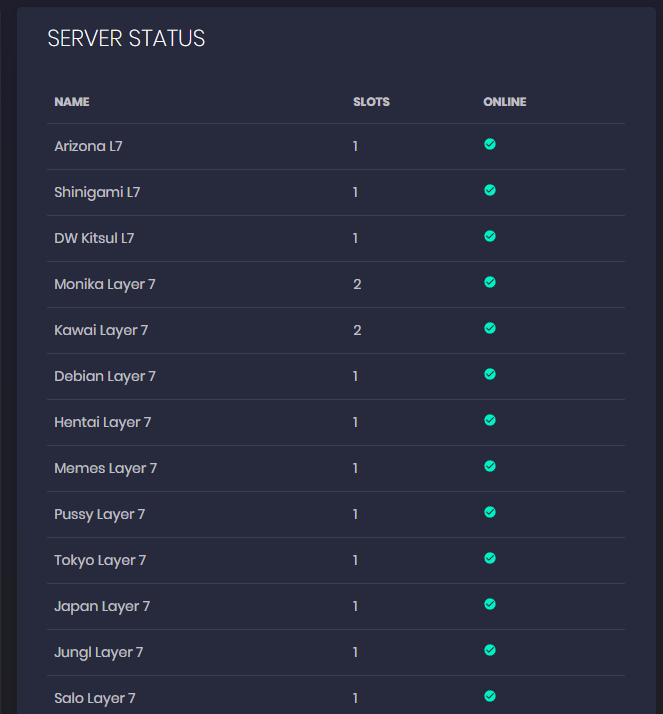Click the Kawai Layer 7 online checkmark

pos(490,328)
